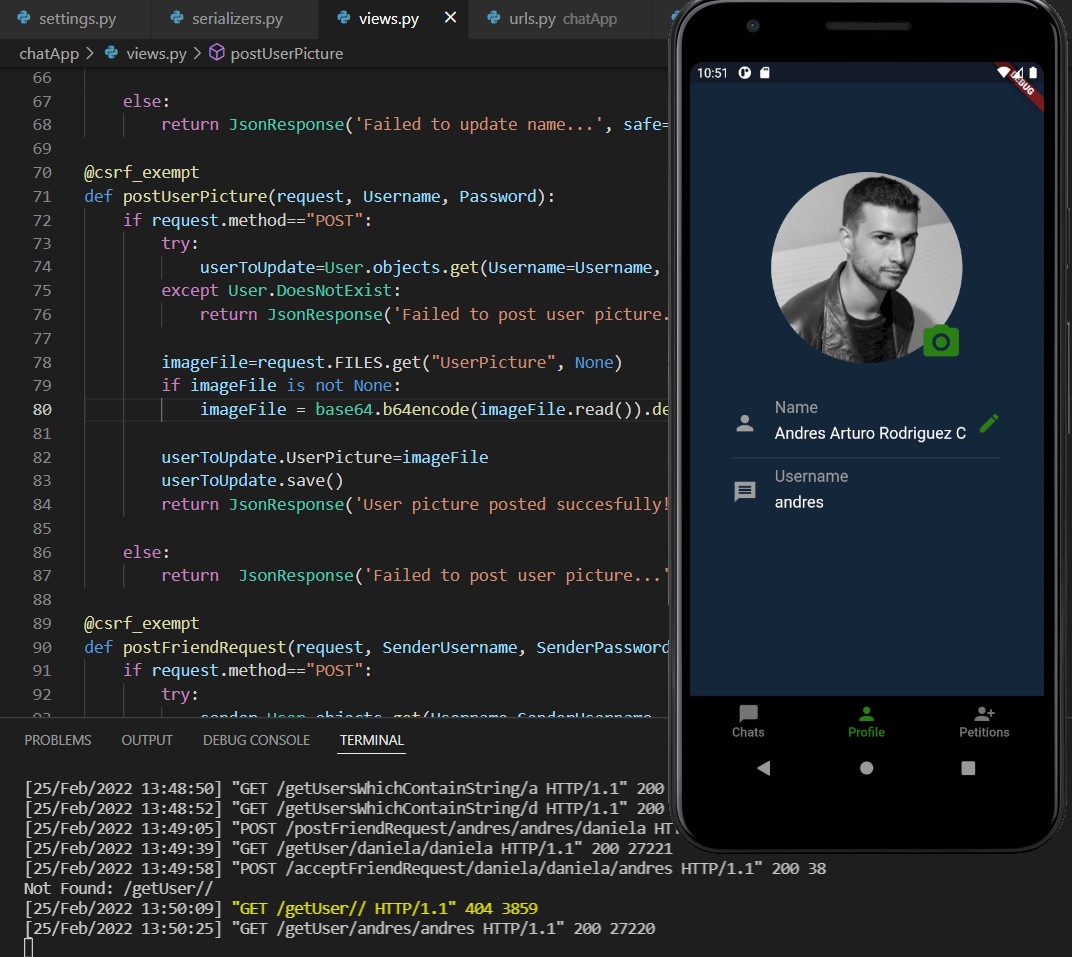1072x957 pixels.
Task: Click the green pencil edit name icon
Action: click(x=989, y=423)
